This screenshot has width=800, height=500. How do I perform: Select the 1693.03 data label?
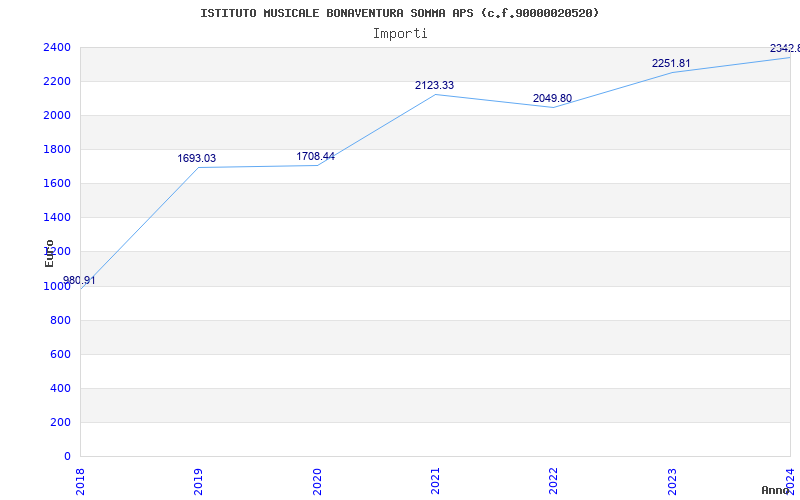[197, 159]
